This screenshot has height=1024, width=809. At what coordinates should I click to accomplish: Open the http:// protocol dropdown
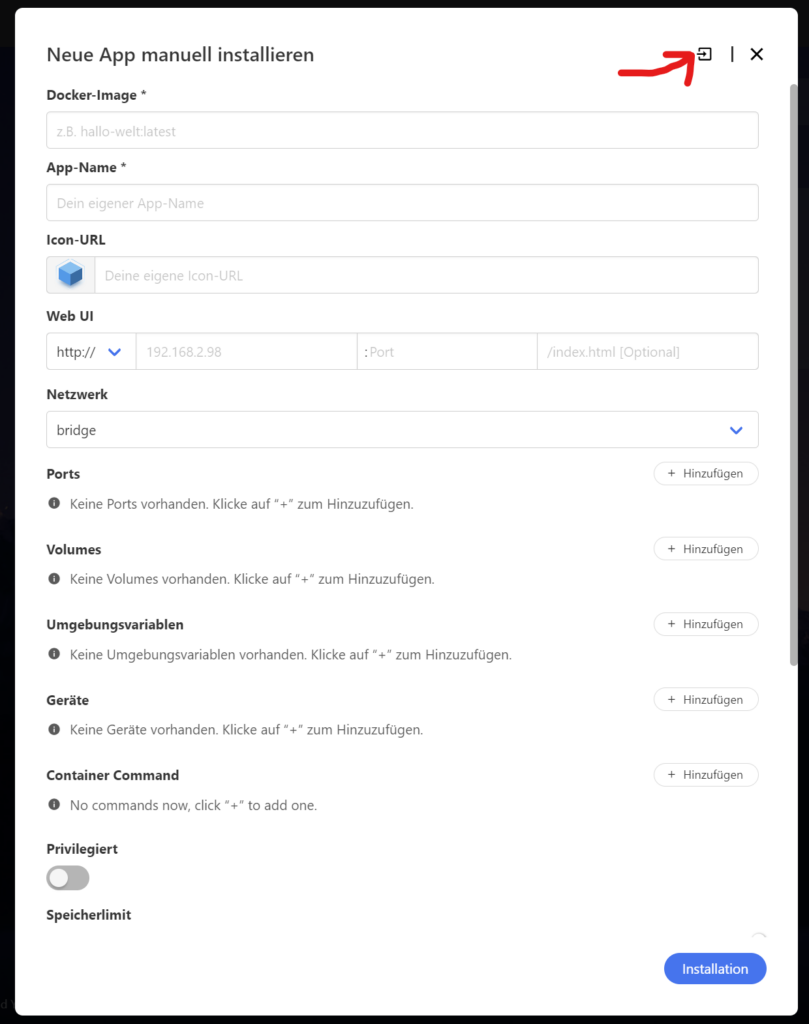(91, 352)
